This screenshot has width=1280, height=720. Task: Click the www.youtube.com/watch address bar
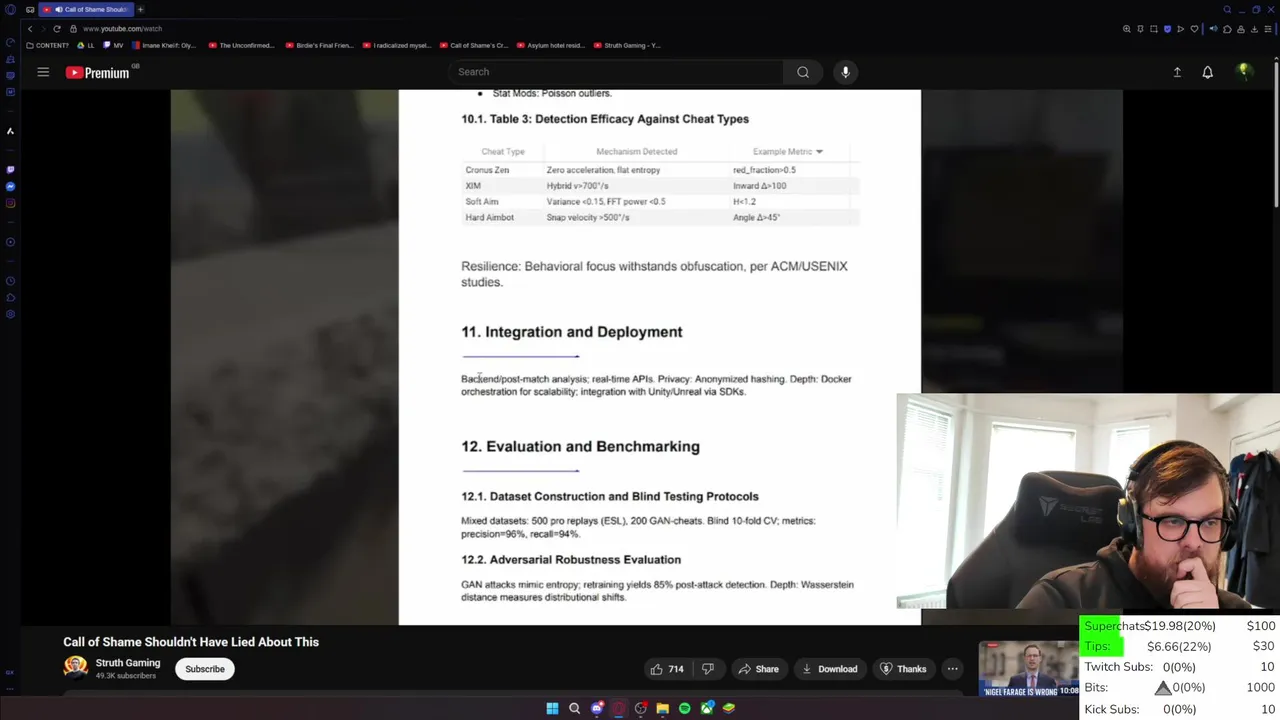122,29
